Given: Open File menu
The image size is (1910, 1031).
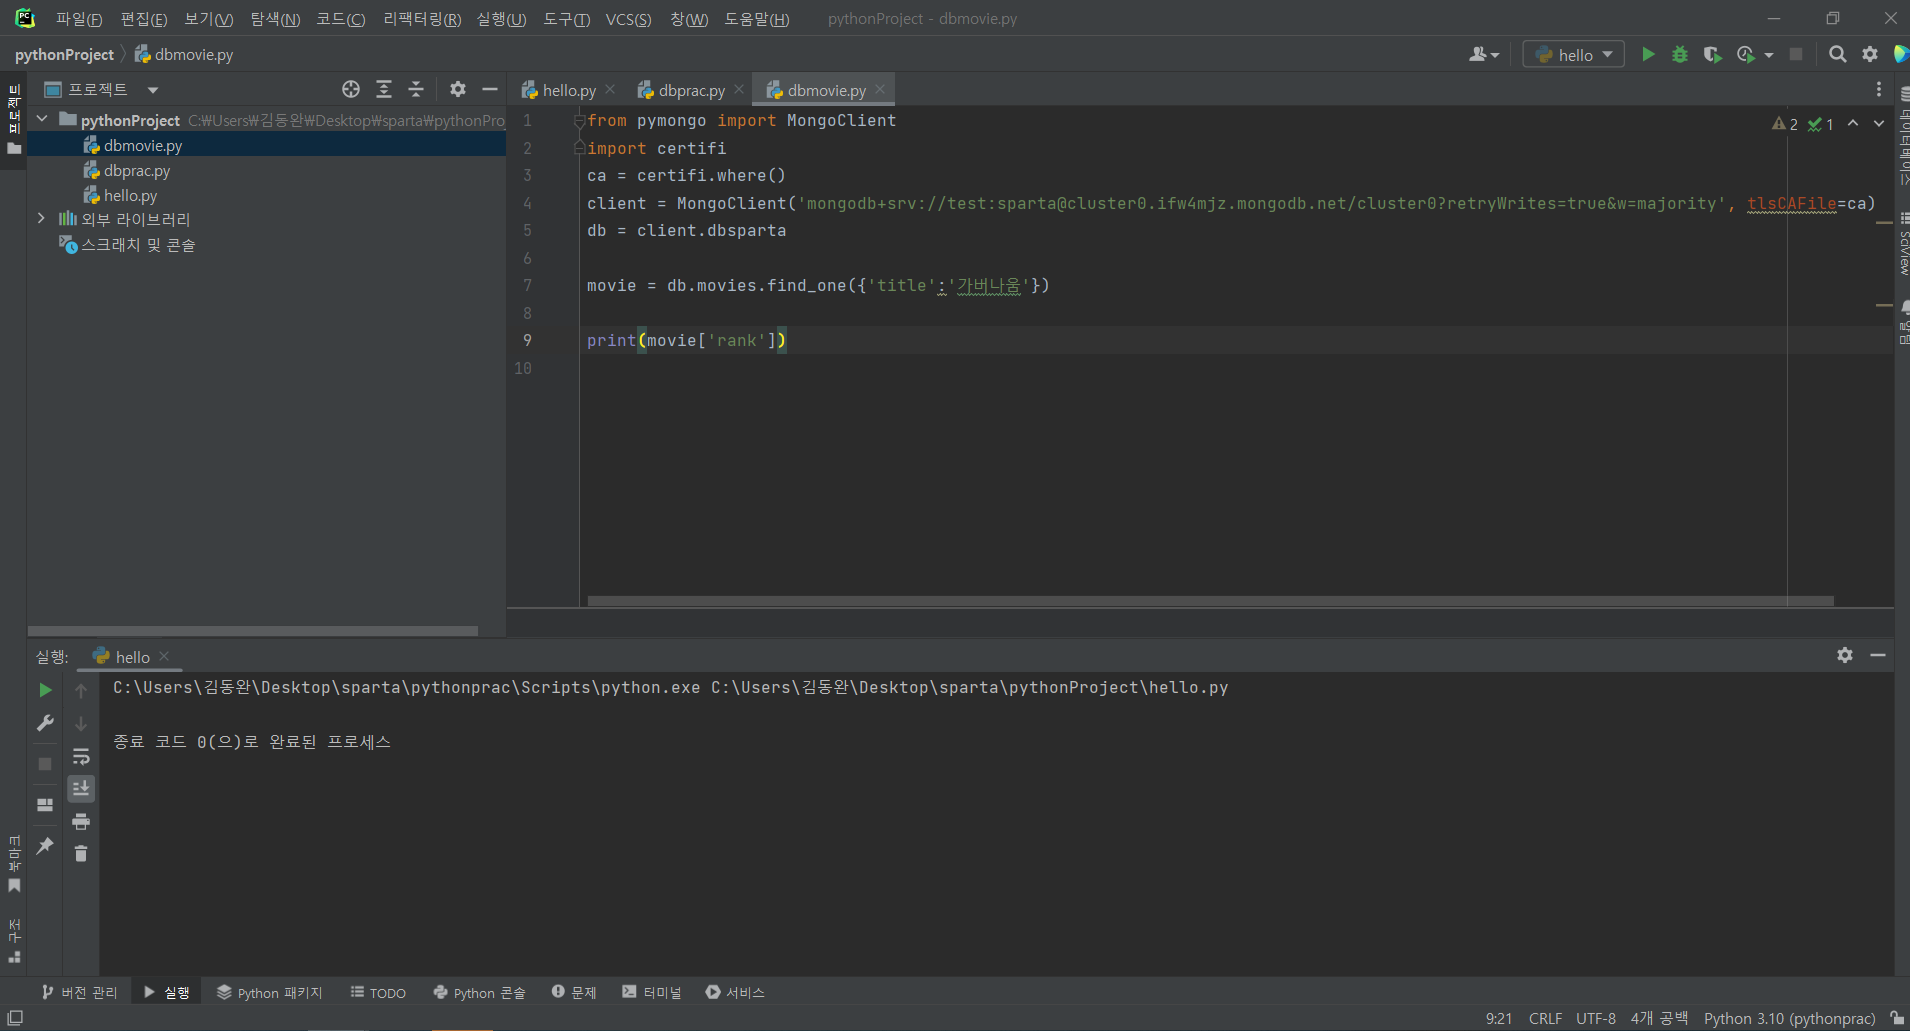Looking at the screenshot, I should point(79,19).
